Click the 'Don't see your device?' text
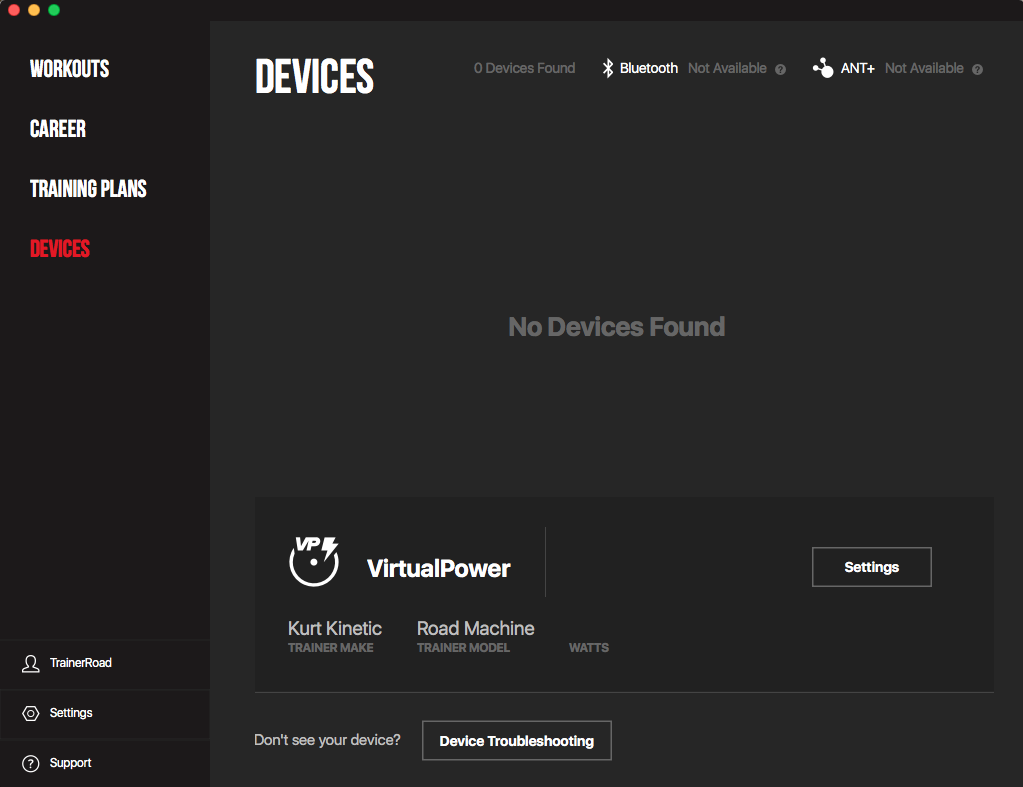 pyautogui.click(x=327, y=740)
